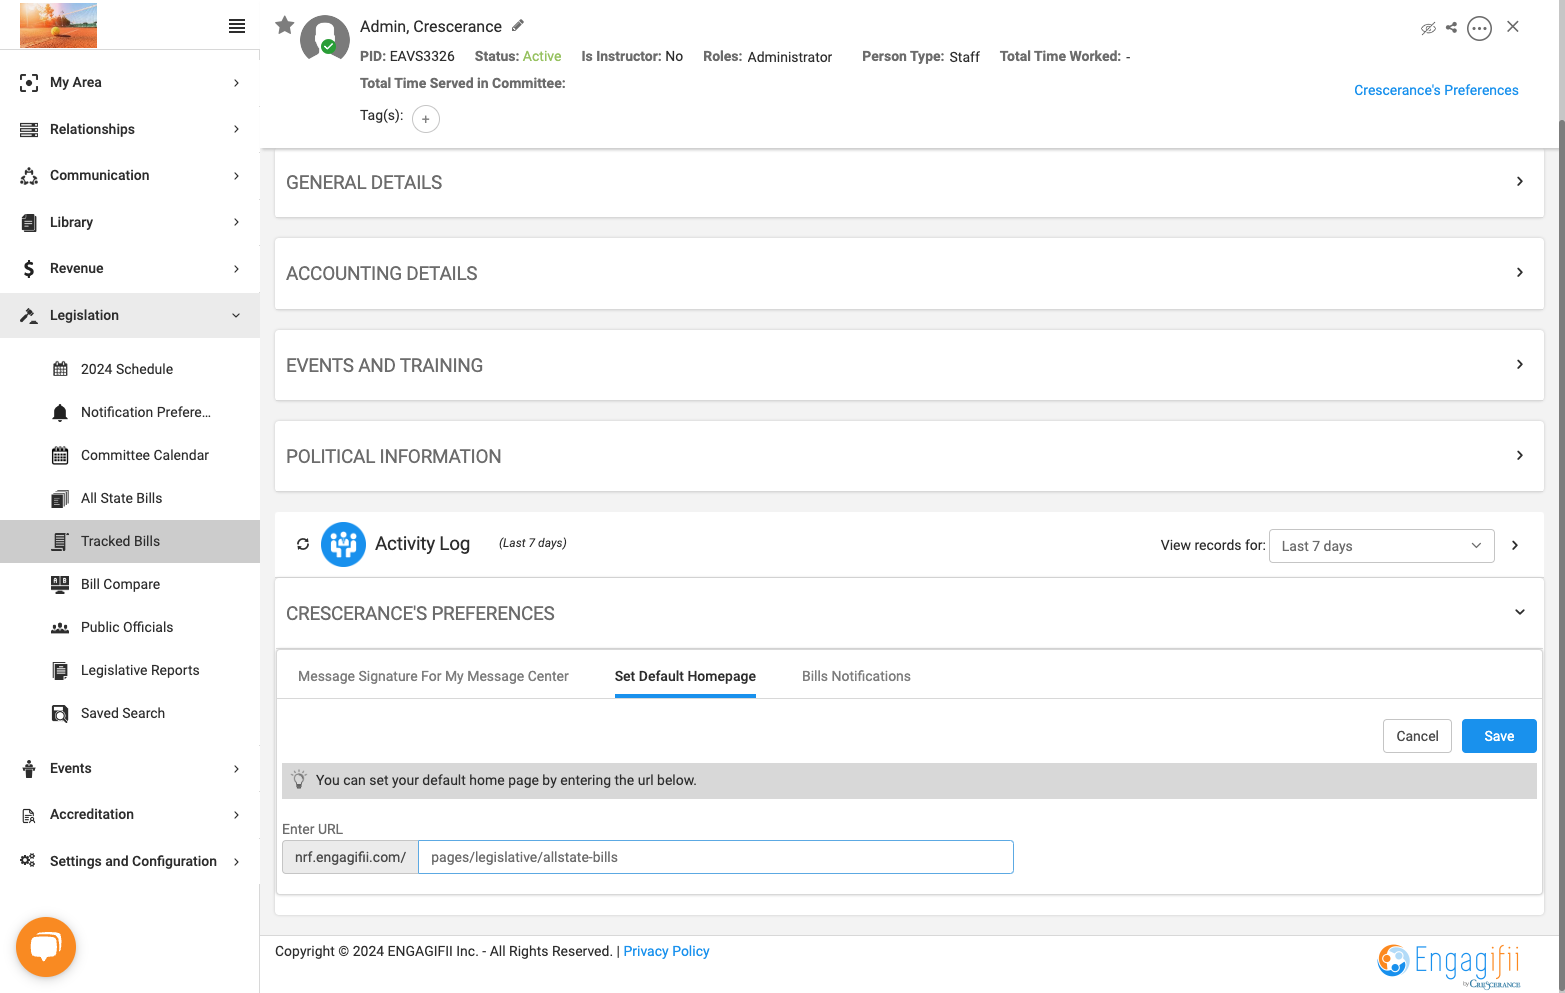Viewport: 1565px width, 993px height.
Task: Edit name with pencil icon beside Admin, Crescerance
Action: coord(518,25)
